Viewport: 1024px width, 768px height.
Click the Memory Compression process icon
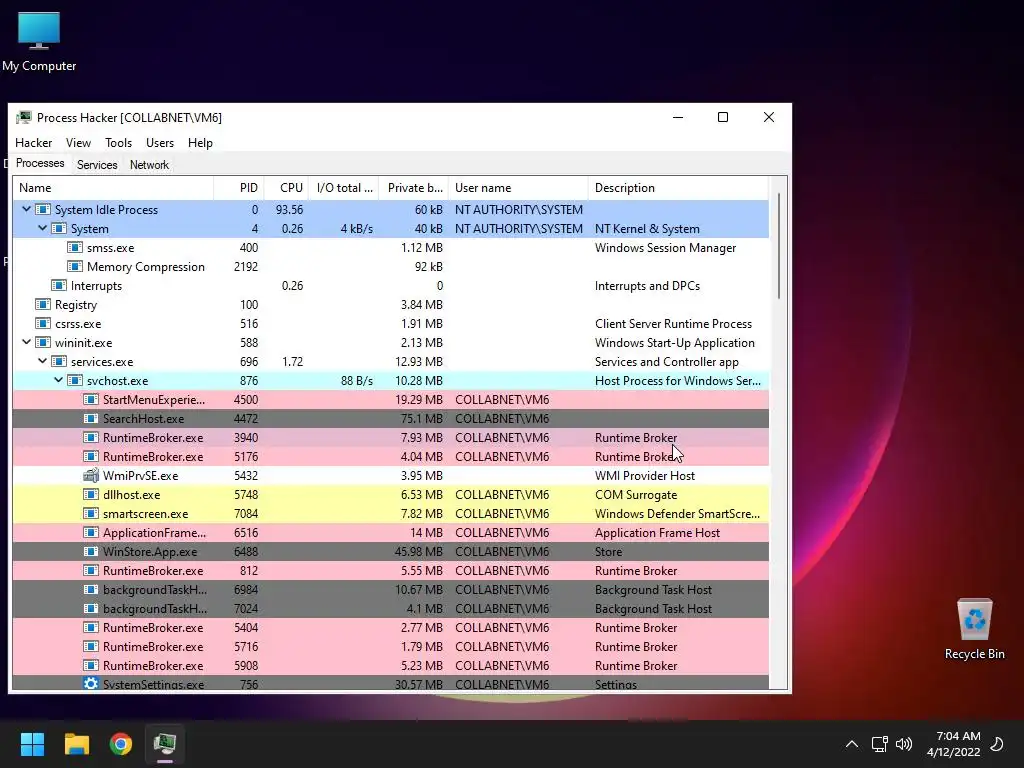75,266
